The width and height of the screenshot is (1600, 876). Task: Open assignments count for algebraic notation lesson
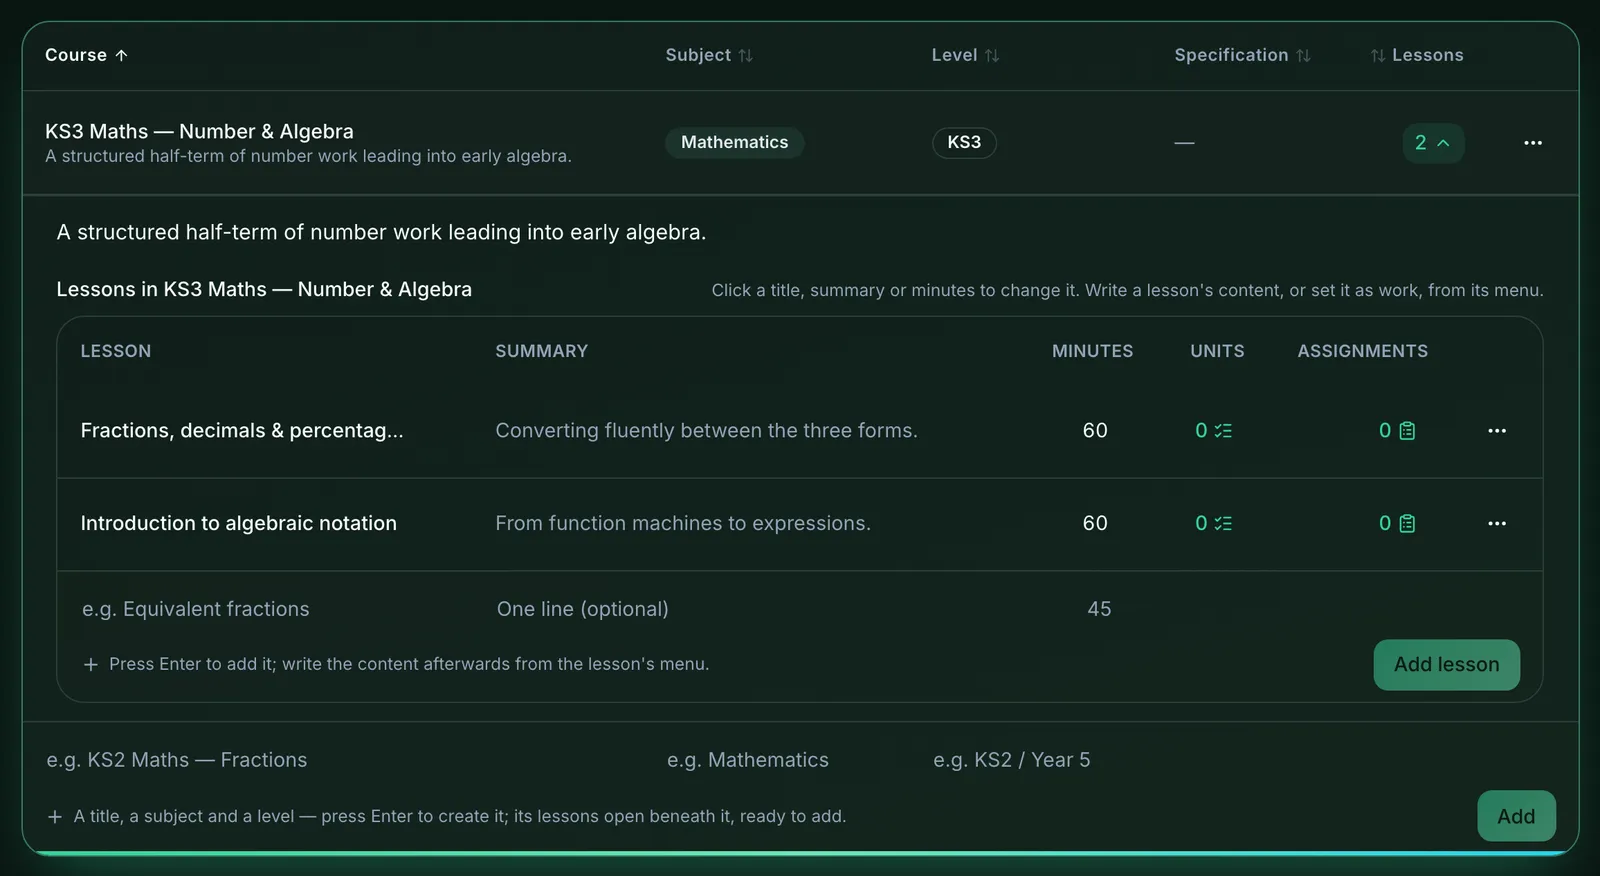coord(1397,524)
